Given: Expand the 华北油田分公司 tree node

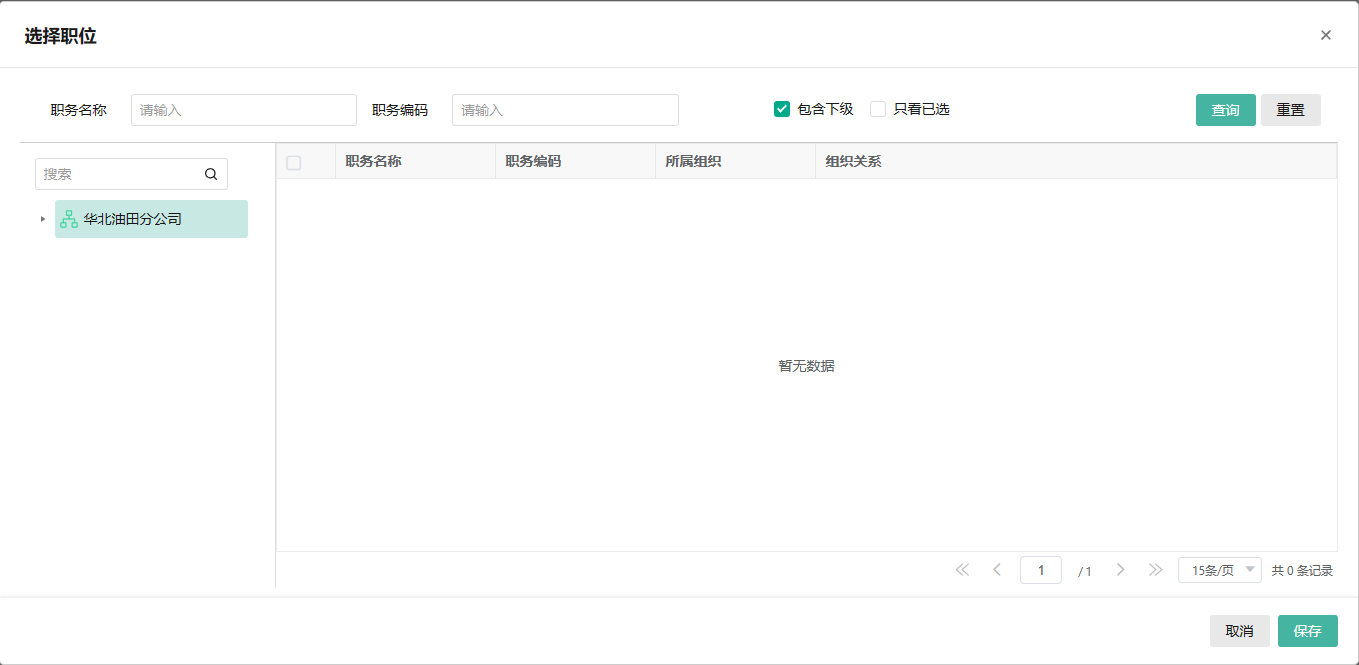Looking at the screenshot, I should pyautogui.click(x=42, y=218).
